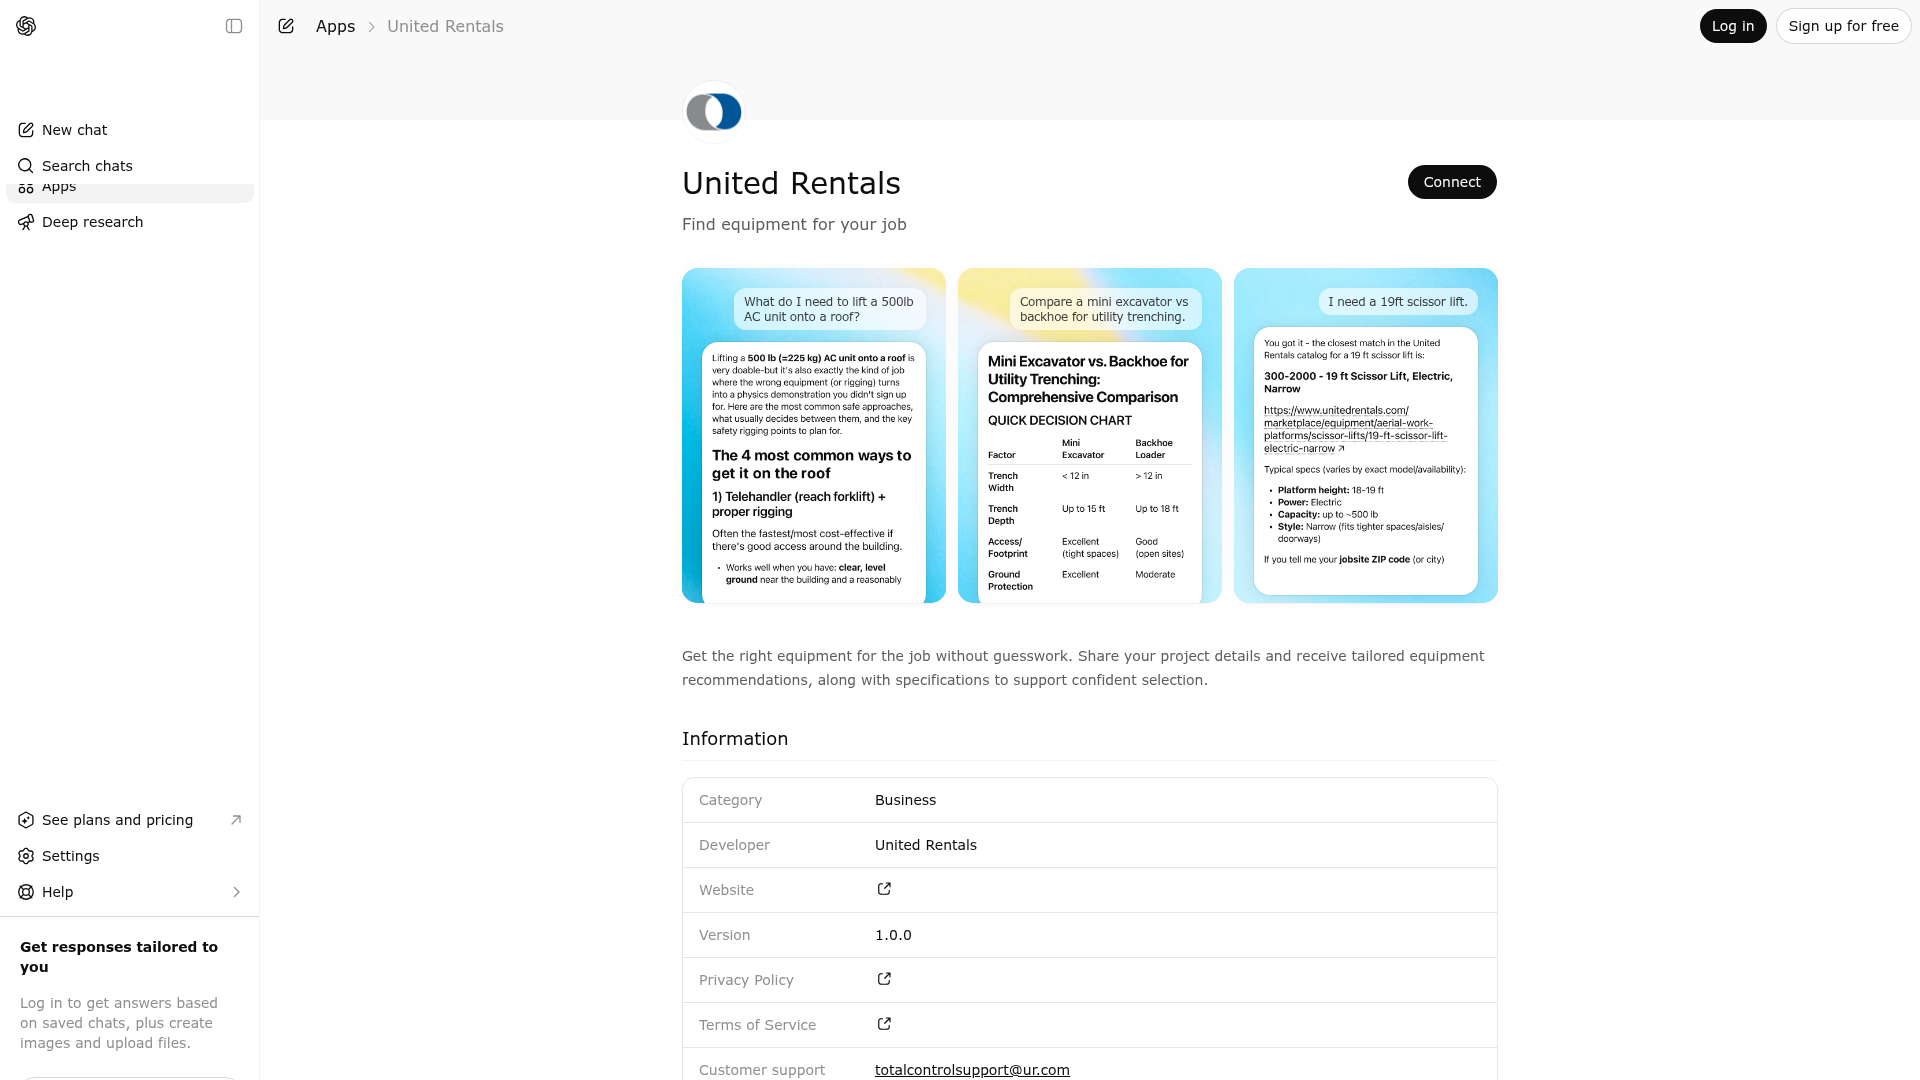This screenshot has height=1080, width=1920.
Task: Click the compose new chat pencil icon
Action: tap(286, 26)
